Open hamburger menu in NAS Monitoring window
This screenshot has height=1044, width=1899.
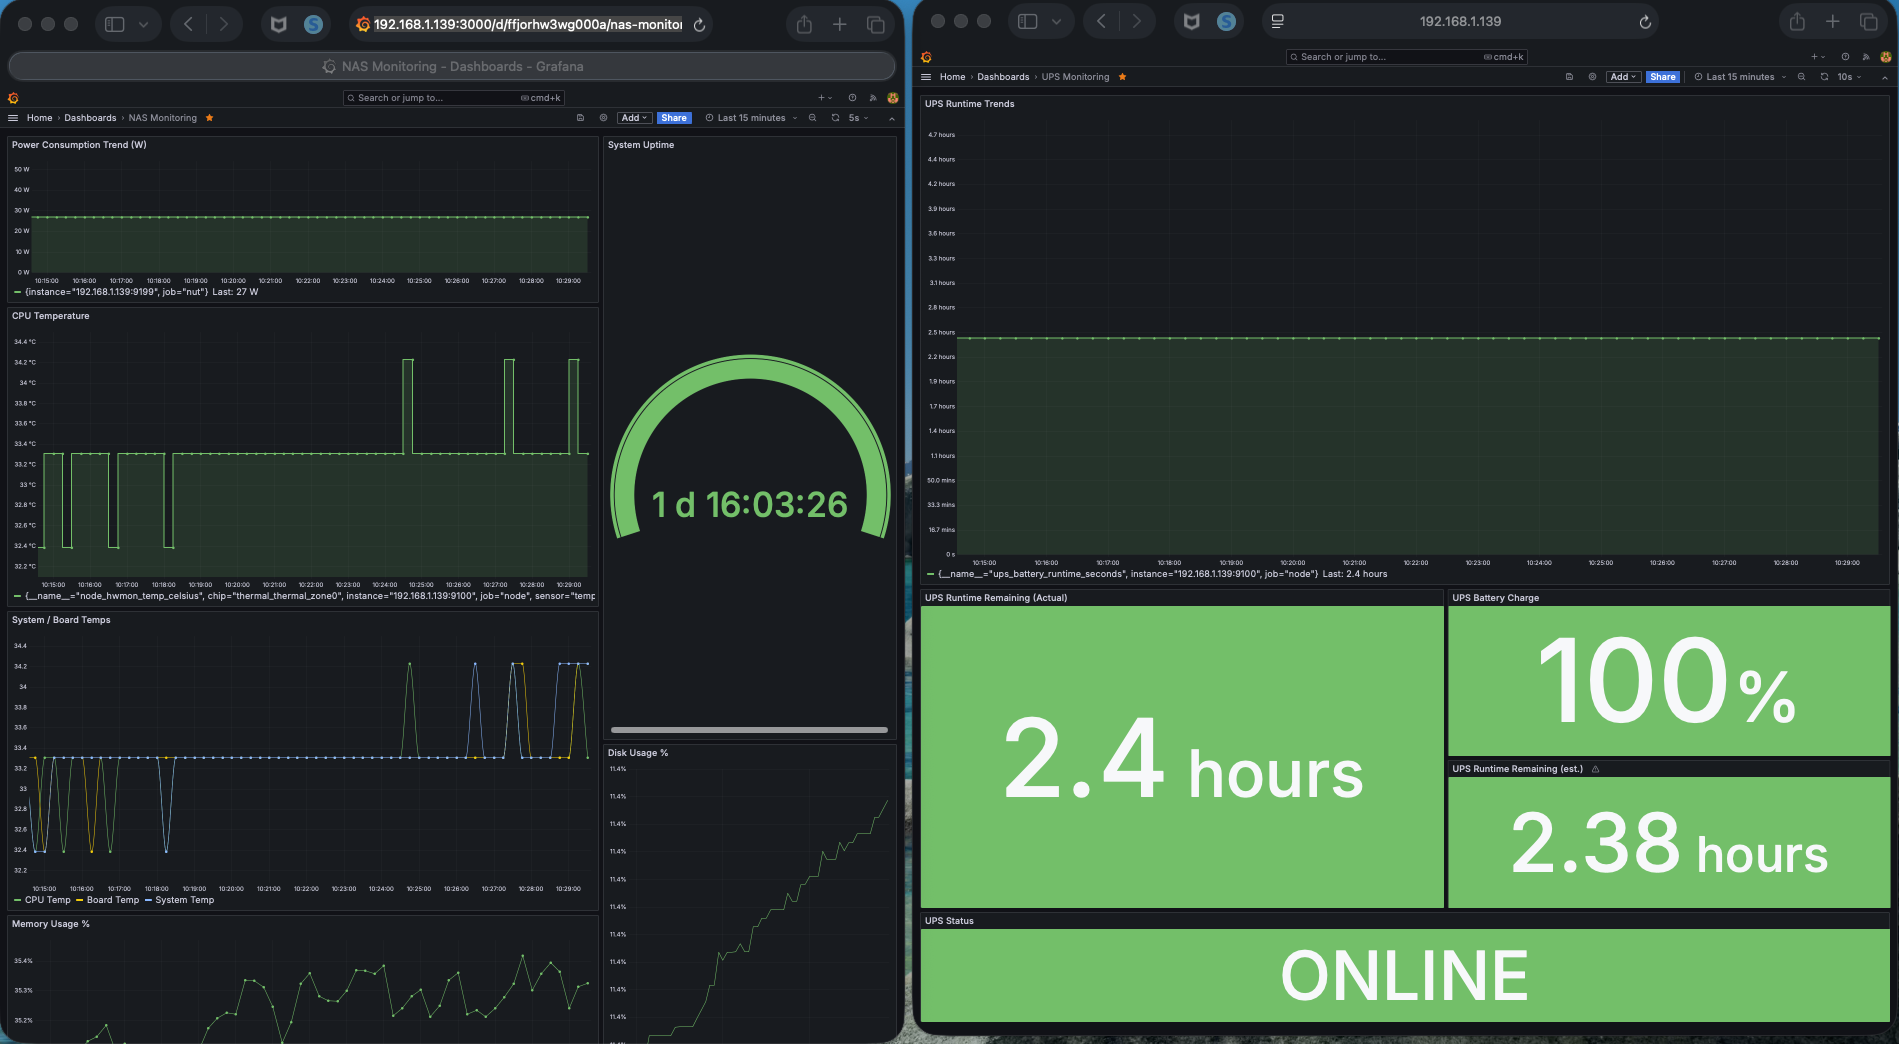[13, 118]
